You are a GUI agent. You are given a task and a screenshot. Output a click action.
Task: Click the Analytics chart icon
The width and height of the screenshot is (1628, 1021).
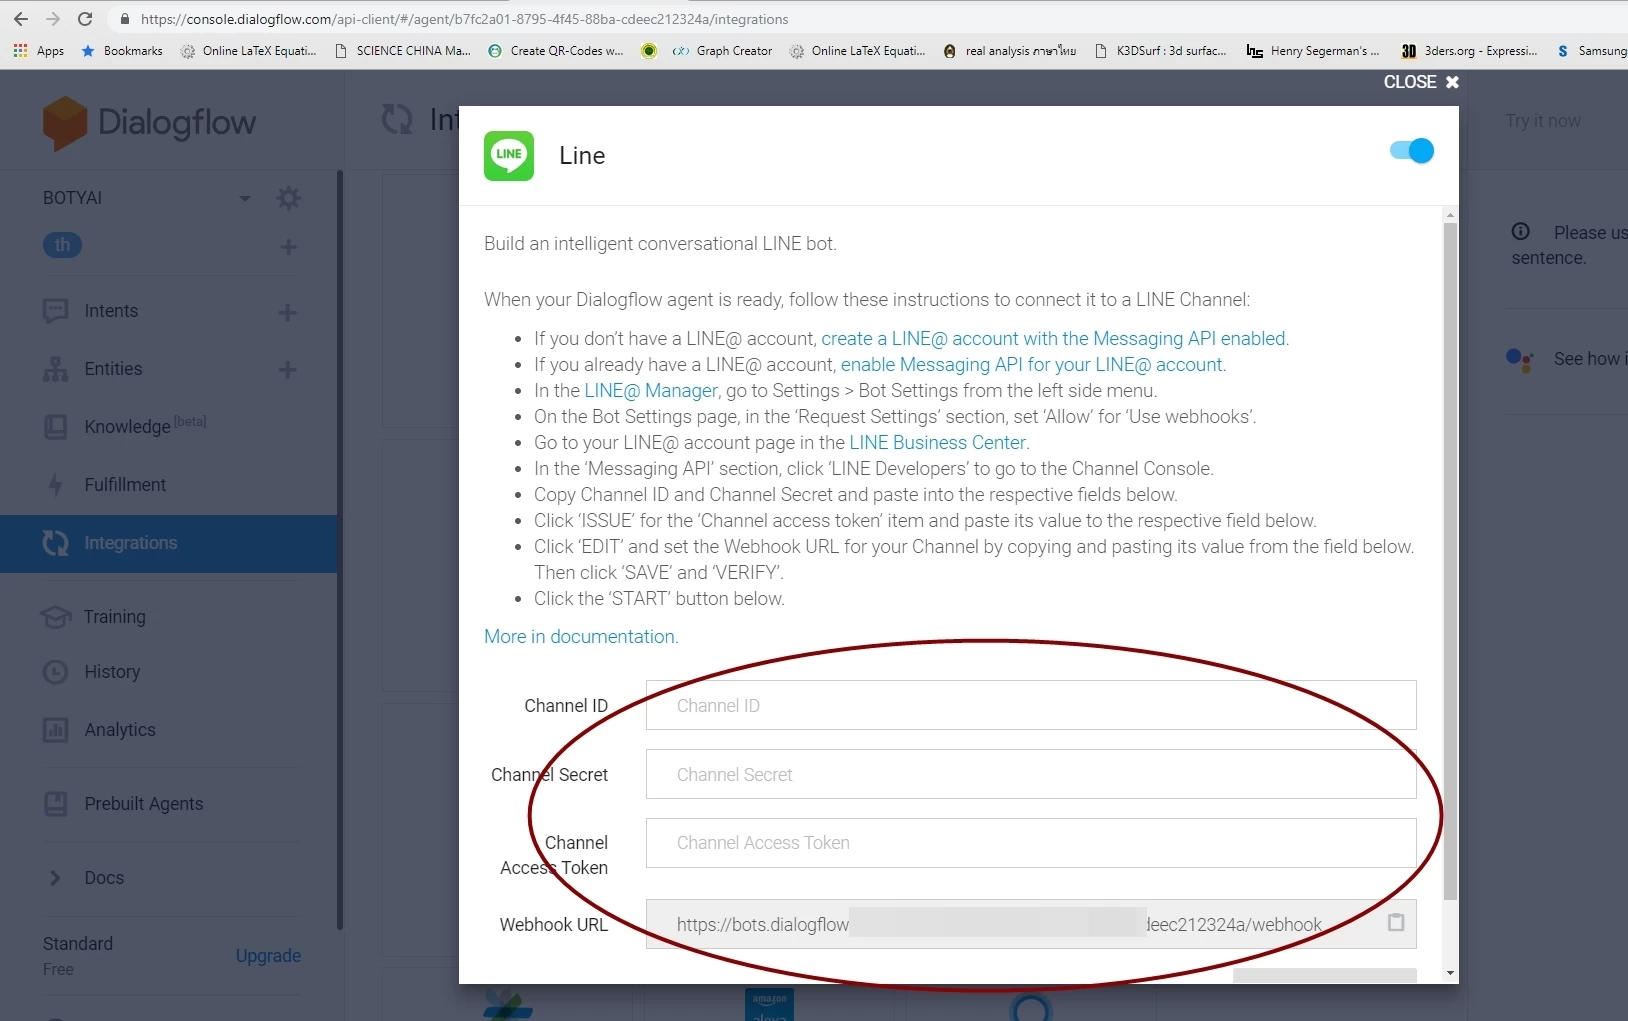tap(56, 730)
